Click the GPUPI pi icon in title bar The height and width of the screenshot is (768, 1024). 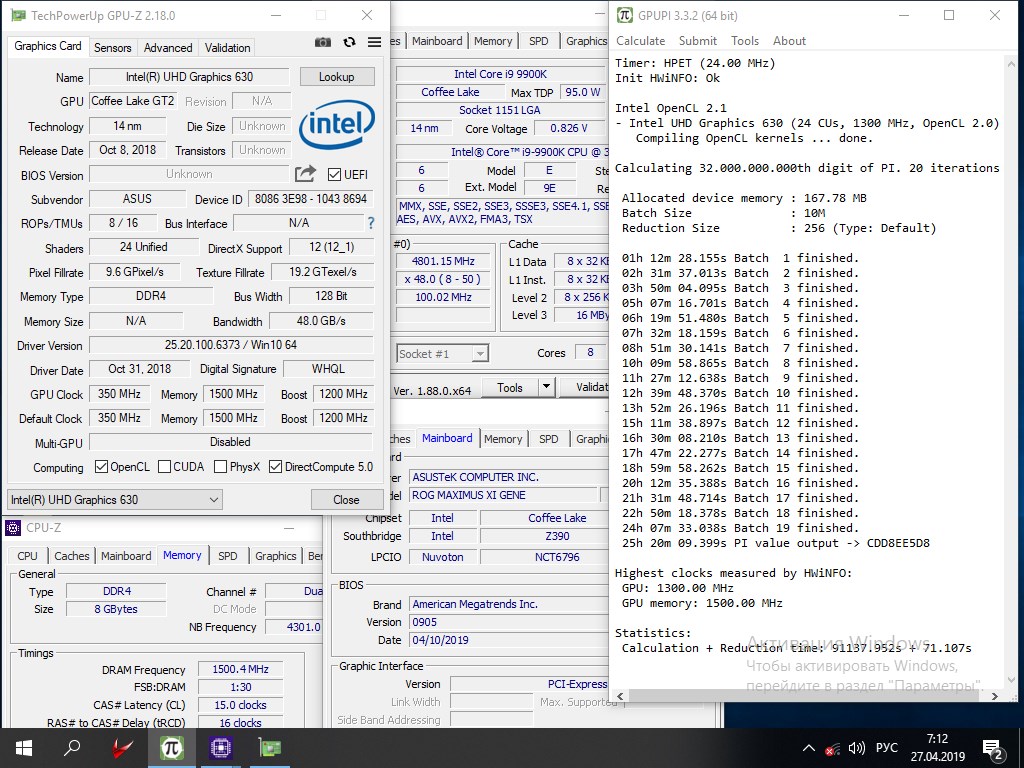[624, 15]
